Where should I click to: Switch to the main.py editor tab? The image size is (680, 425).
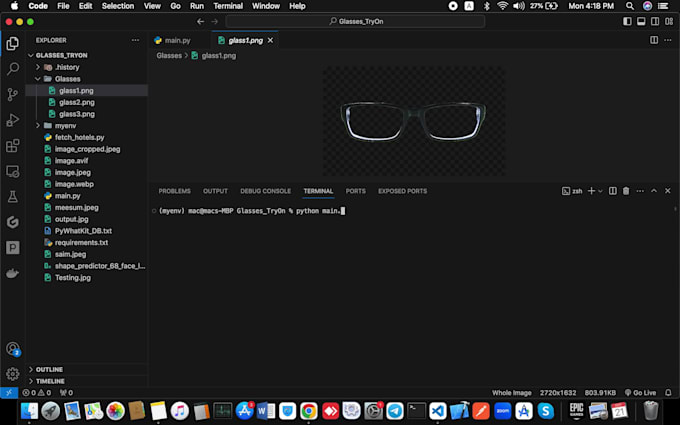pyautogui.click(x=172, y=40)
